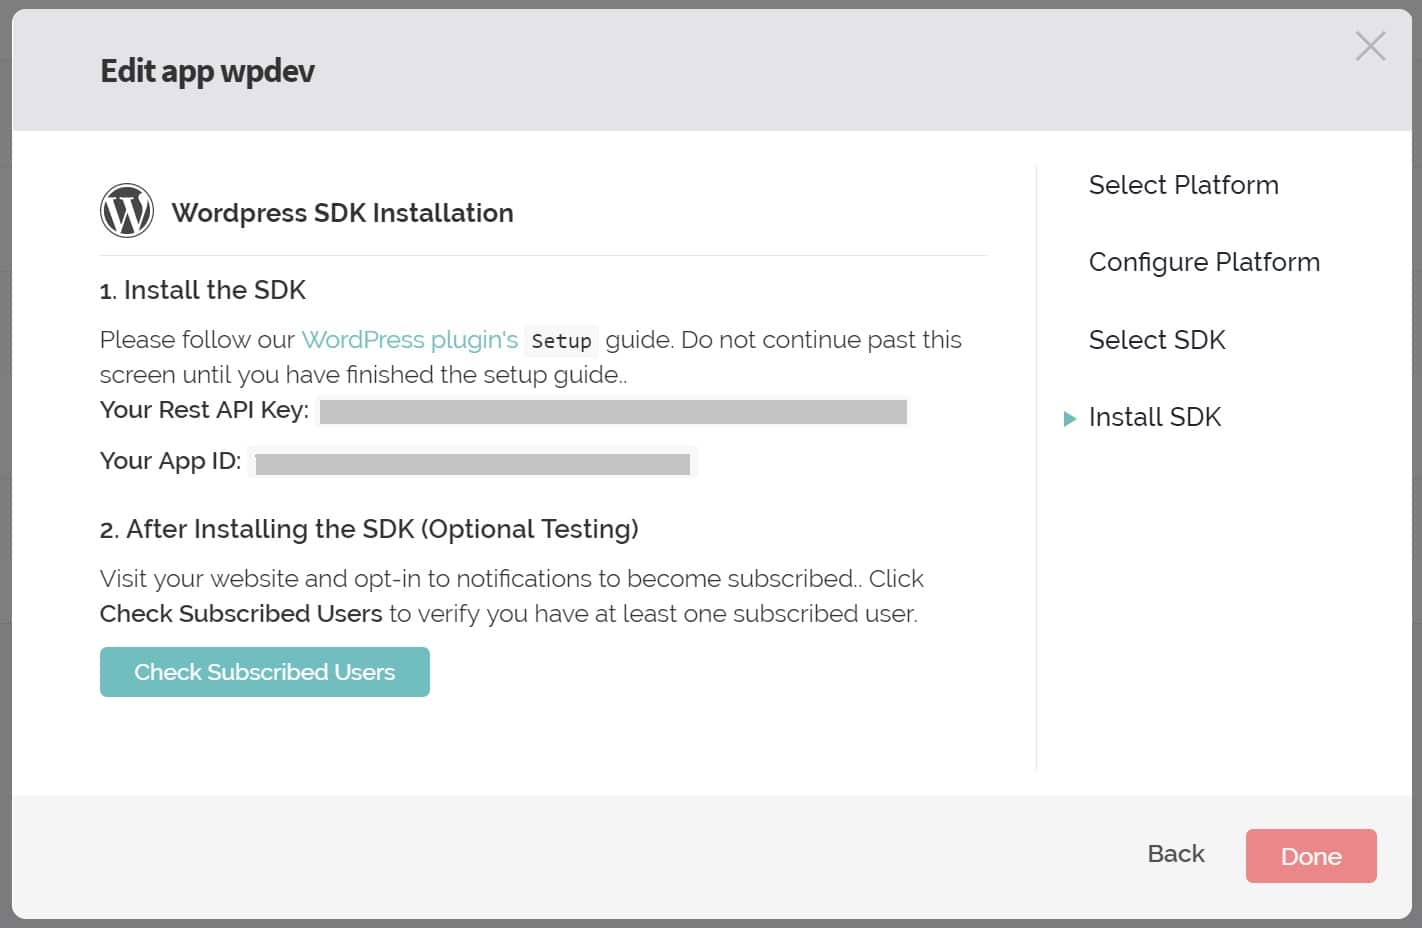This screenshot has height=928, width=1422.
Task: Click the Install SDK step arrow indicator
Action: [1067, 417]
